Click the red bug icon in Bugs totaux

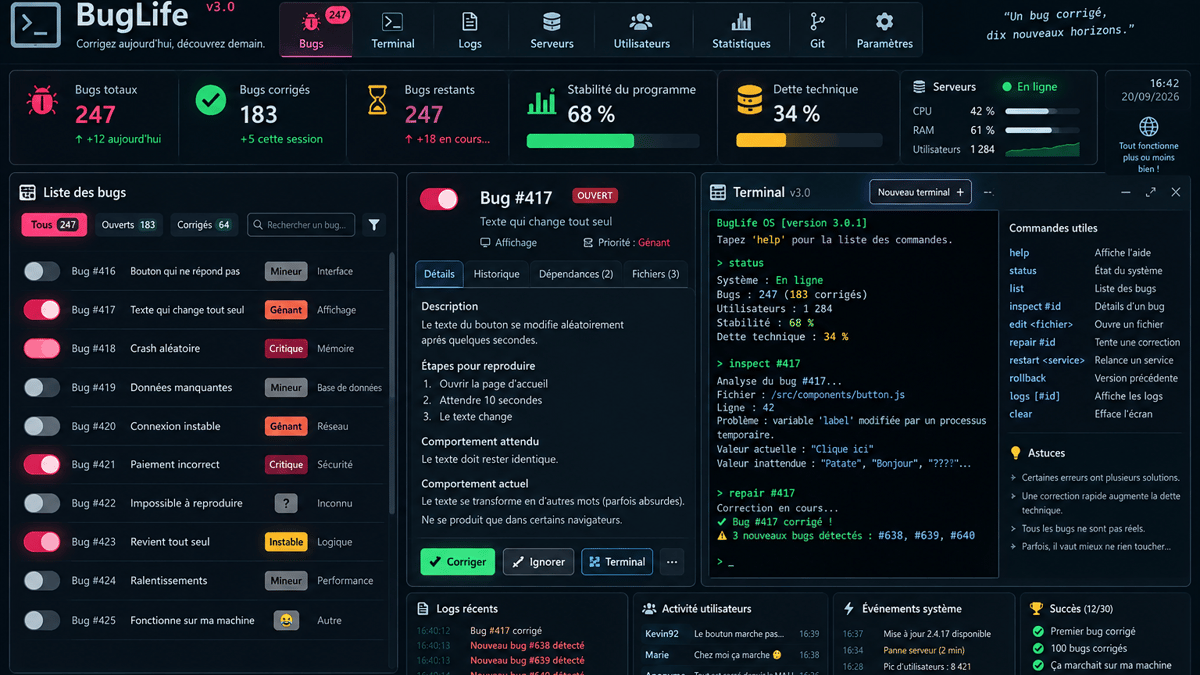point(42,100)
